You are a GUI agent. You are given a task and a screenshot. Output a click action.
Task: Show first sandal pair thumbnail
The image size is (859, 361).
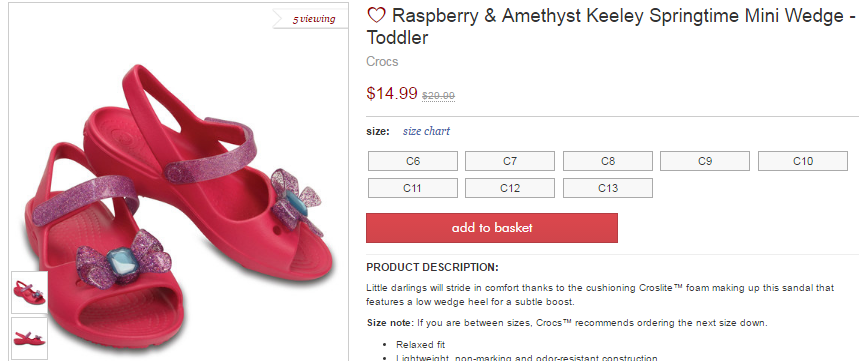coord(30,292)
